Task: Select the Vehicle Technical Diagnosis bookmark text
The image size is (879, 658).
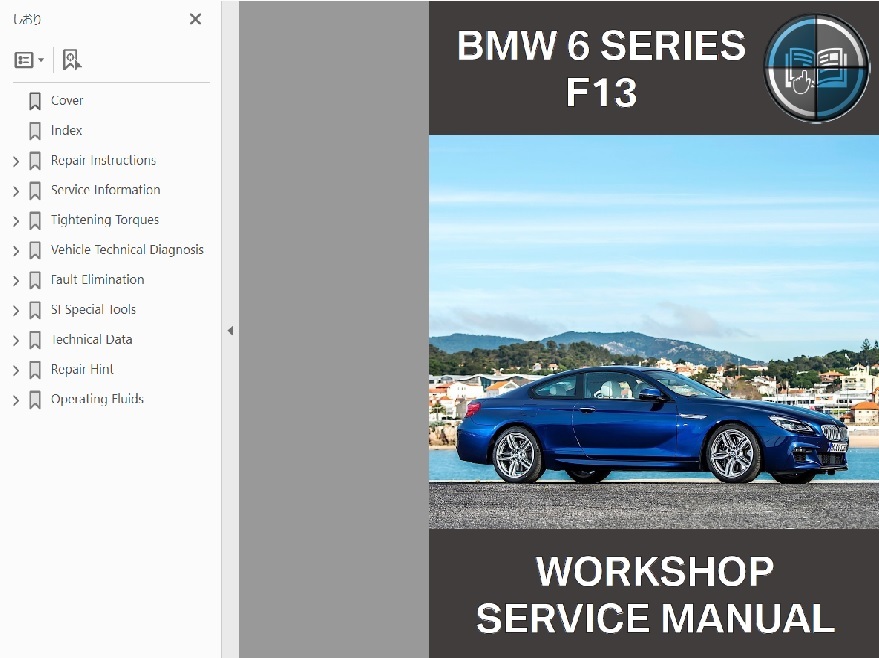Action: coord(127,249)
